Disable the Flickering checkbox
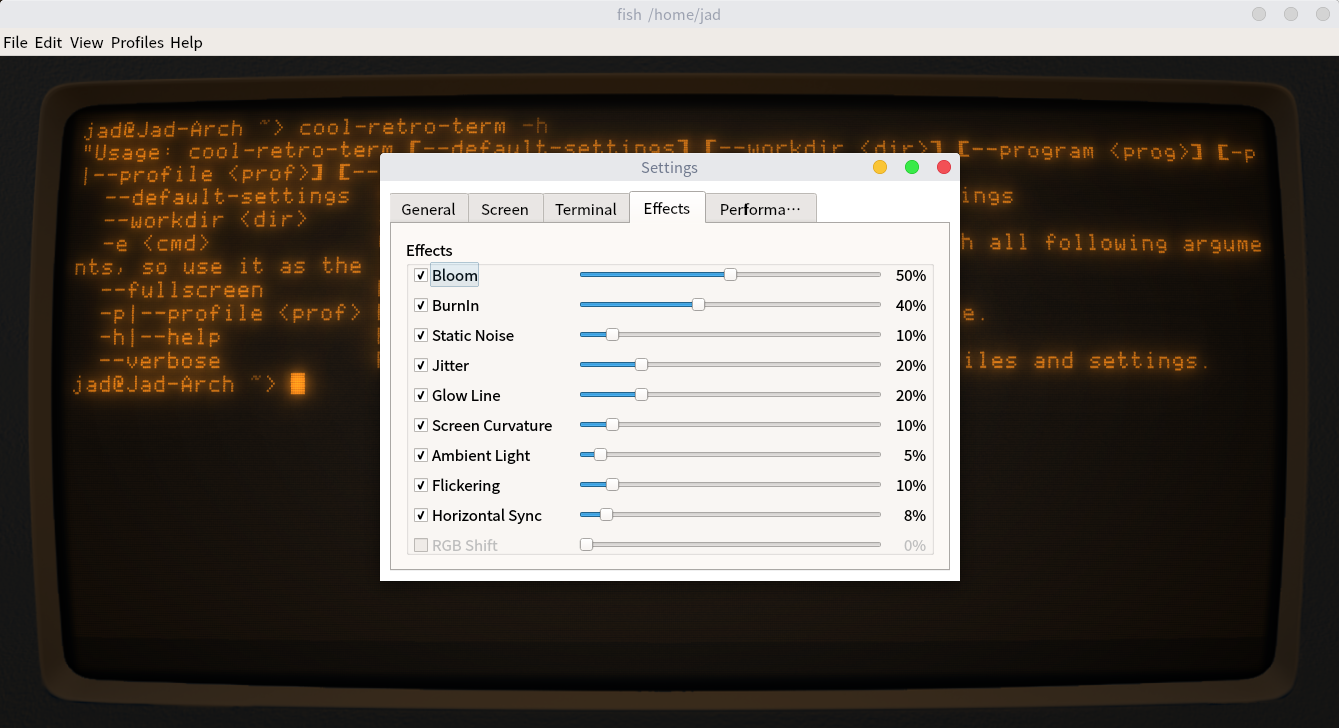1339x728 pixels. tap(421, 485)
